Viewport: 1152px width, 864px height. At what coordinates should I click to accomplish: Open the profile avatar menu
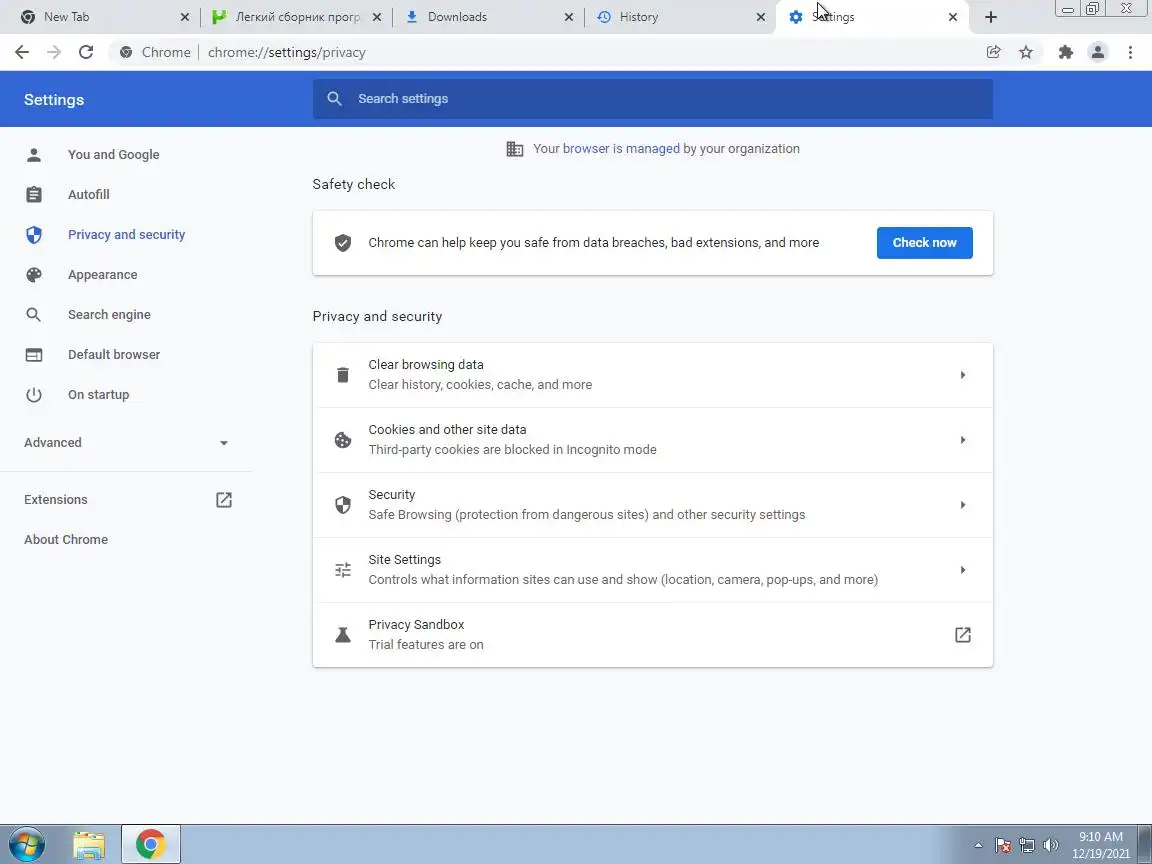(x=1098, y=52)
